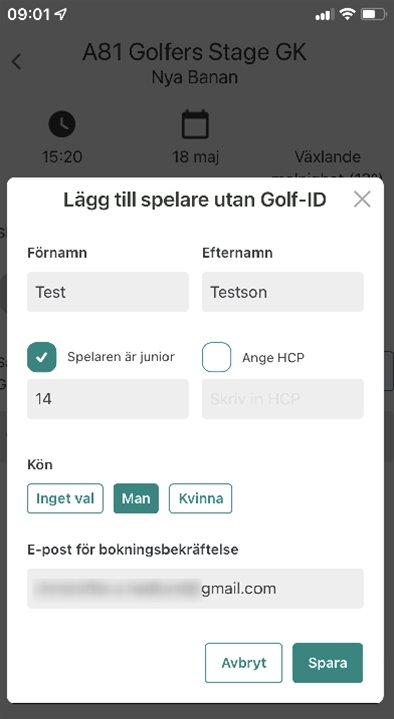
Task: Click the junior age field showing 14
Action: click(x=108, y=399)
